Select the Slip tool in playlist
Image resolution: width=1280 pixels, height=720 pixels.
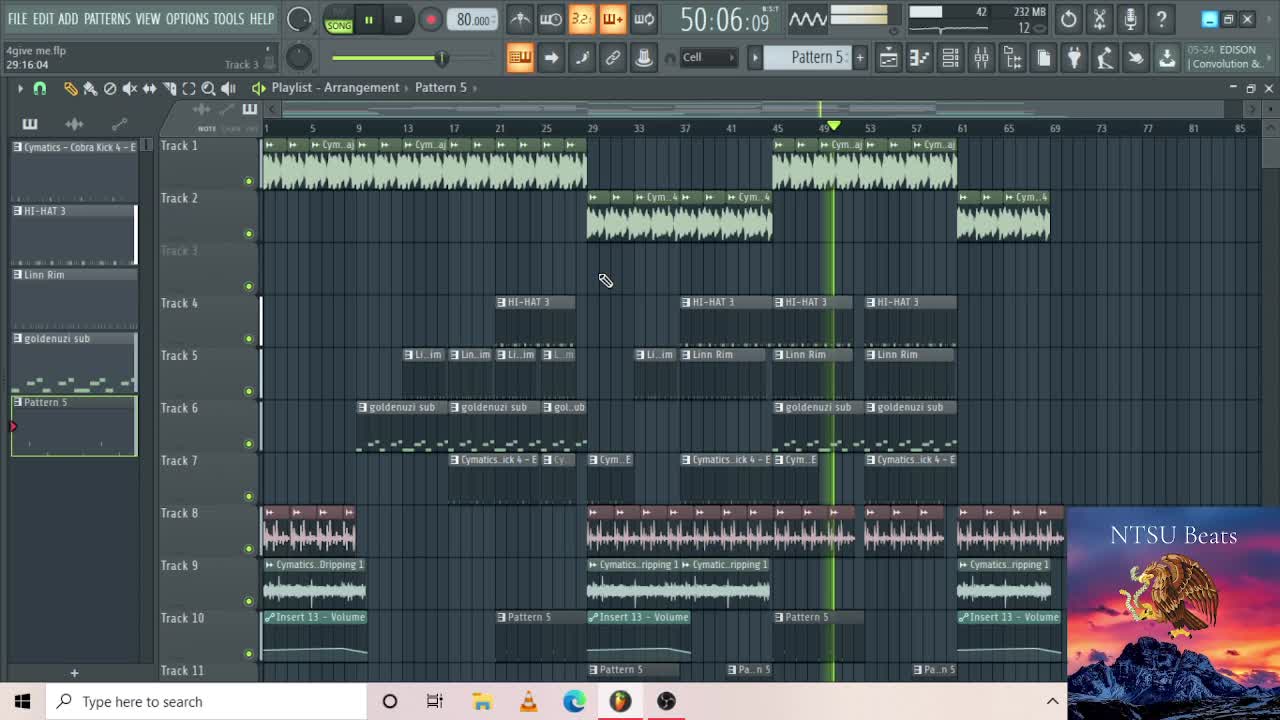(150, 88)
